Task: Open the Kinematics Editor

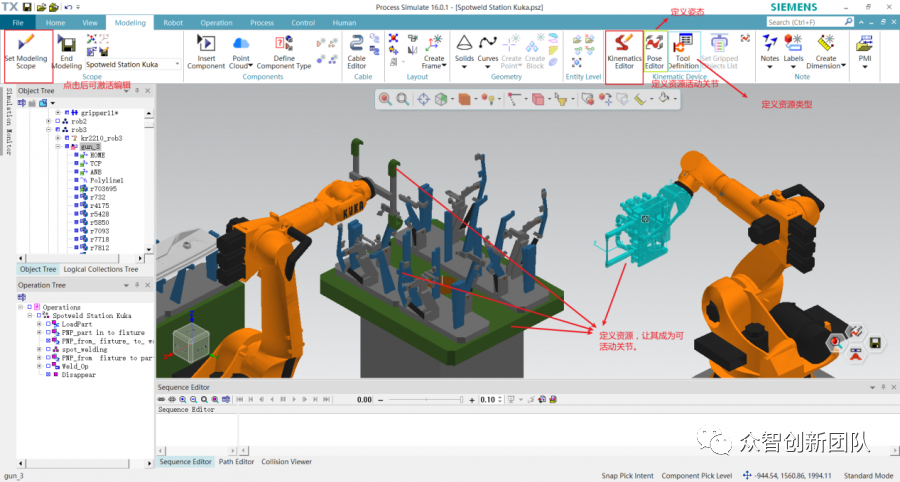Action: 625,44
